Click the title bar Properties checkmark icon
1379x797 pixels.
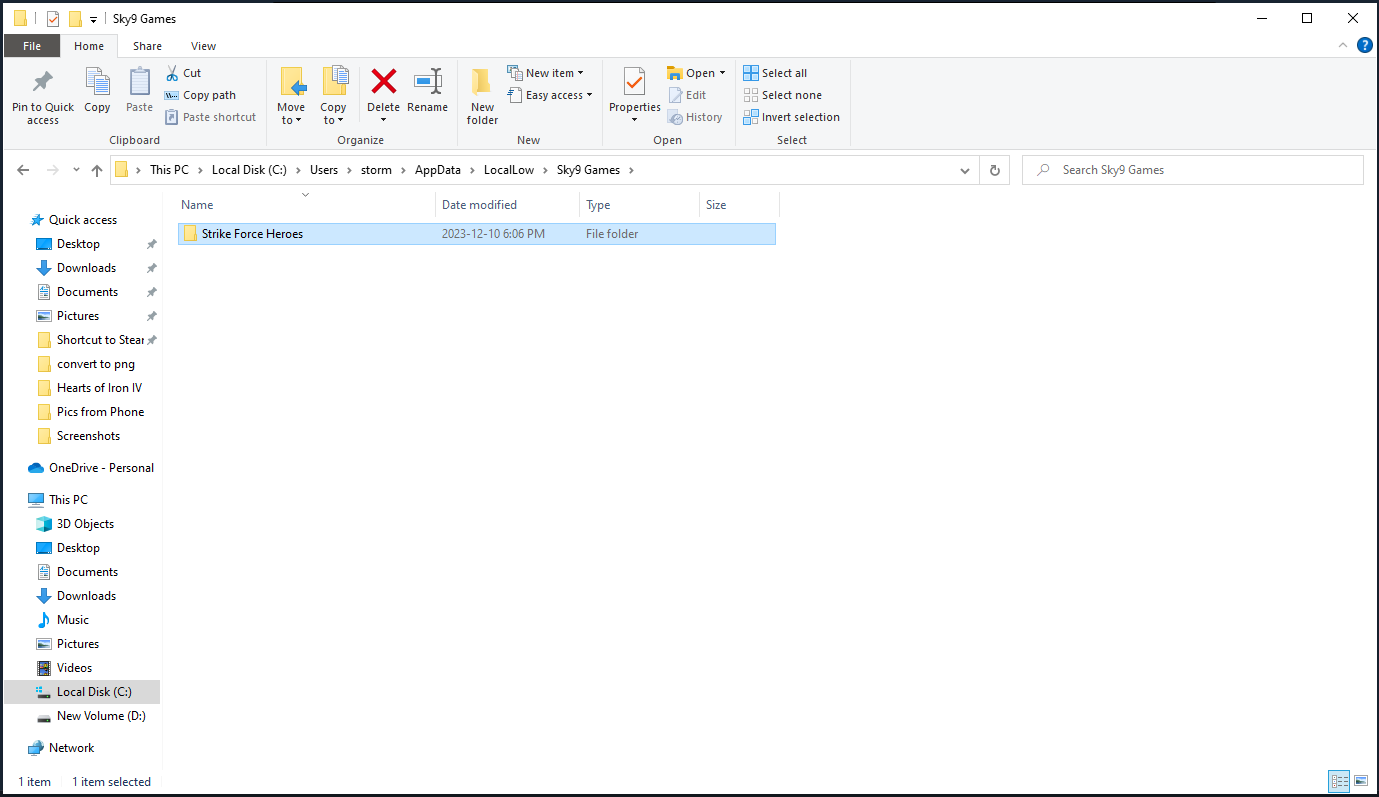coord(53,18)
